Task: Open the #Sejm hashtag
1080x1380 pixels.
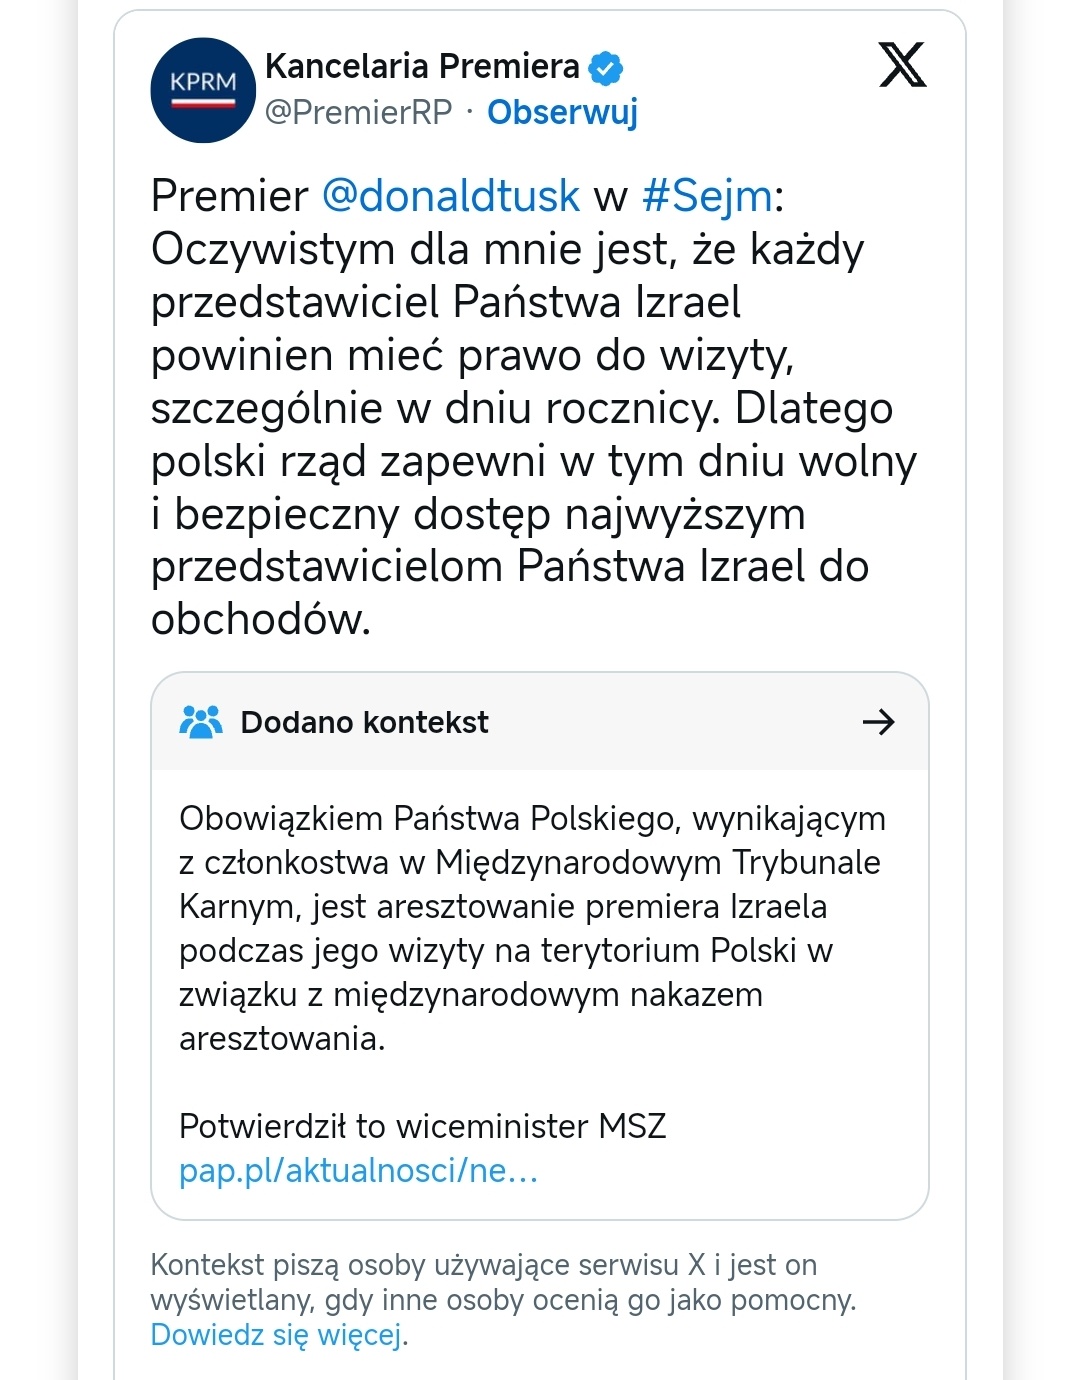Action: click(707, 196)
